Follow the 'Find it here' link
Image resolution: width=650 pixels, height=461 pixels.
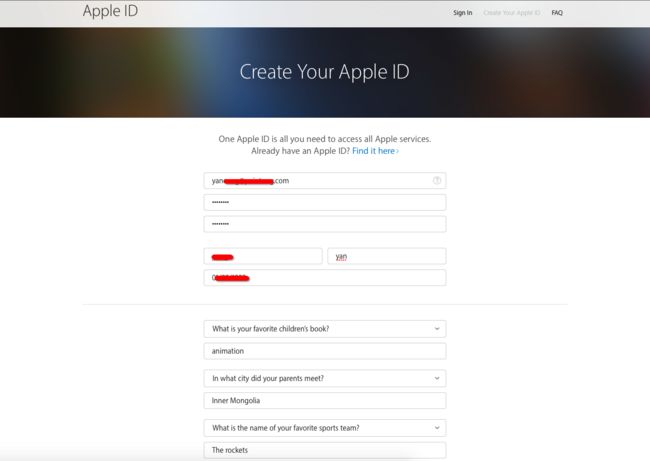pos(375,151)
